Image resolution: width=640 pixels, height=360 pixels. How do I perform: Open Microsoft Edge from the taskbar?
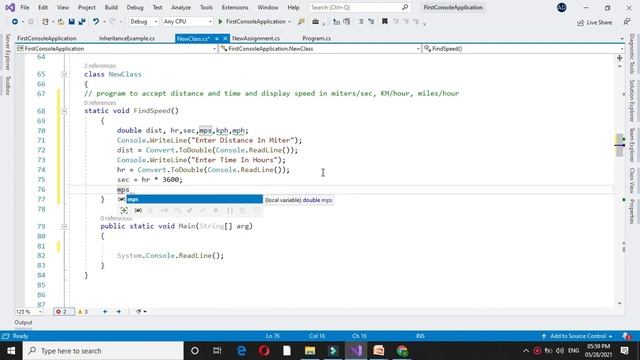[x=241, y=351]
